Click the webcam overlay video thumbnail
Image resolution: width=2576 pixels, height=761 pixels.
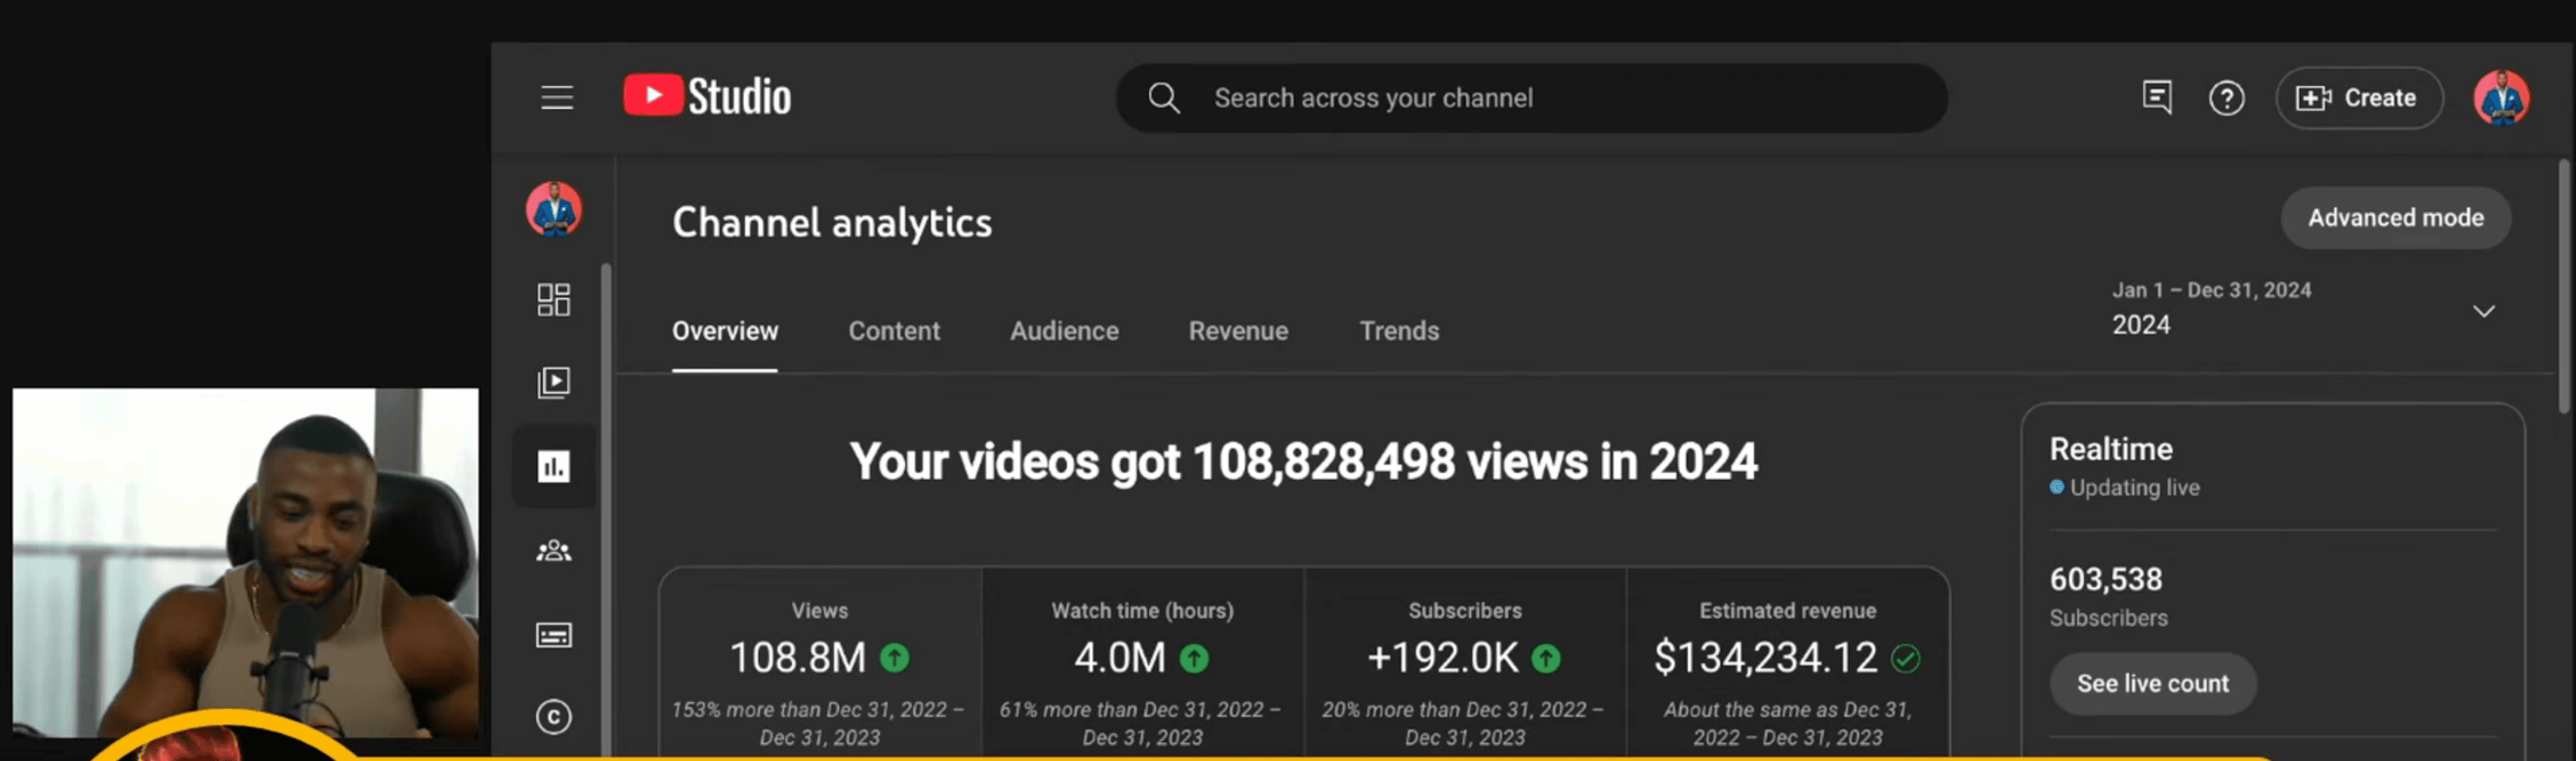pyautogui.click(x=246, y=563)
